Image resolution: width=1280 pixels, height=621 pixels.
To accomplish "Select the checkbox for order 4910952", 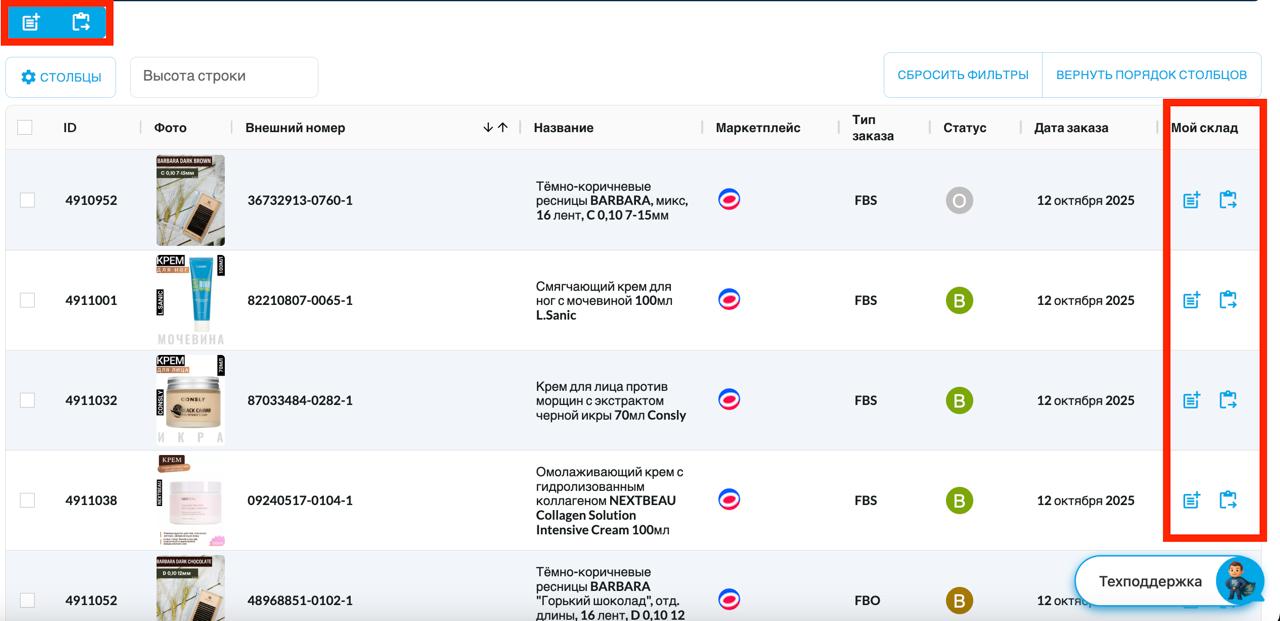I will point(27,200).
